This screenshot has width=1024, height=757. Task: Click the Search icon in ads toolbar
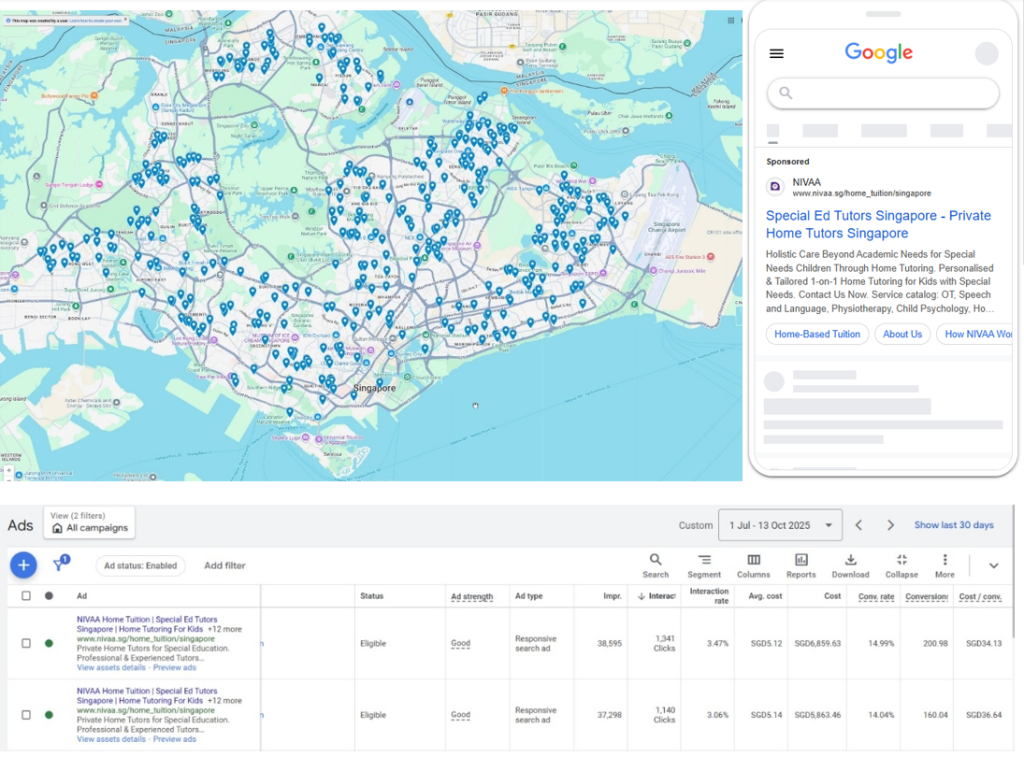655,565
